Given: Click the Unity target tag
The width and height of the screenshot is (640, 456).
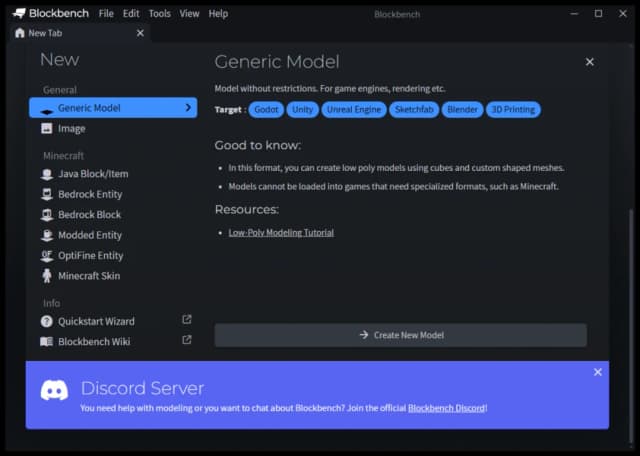Looking at the screenshot, I should (x=302, y=109).
